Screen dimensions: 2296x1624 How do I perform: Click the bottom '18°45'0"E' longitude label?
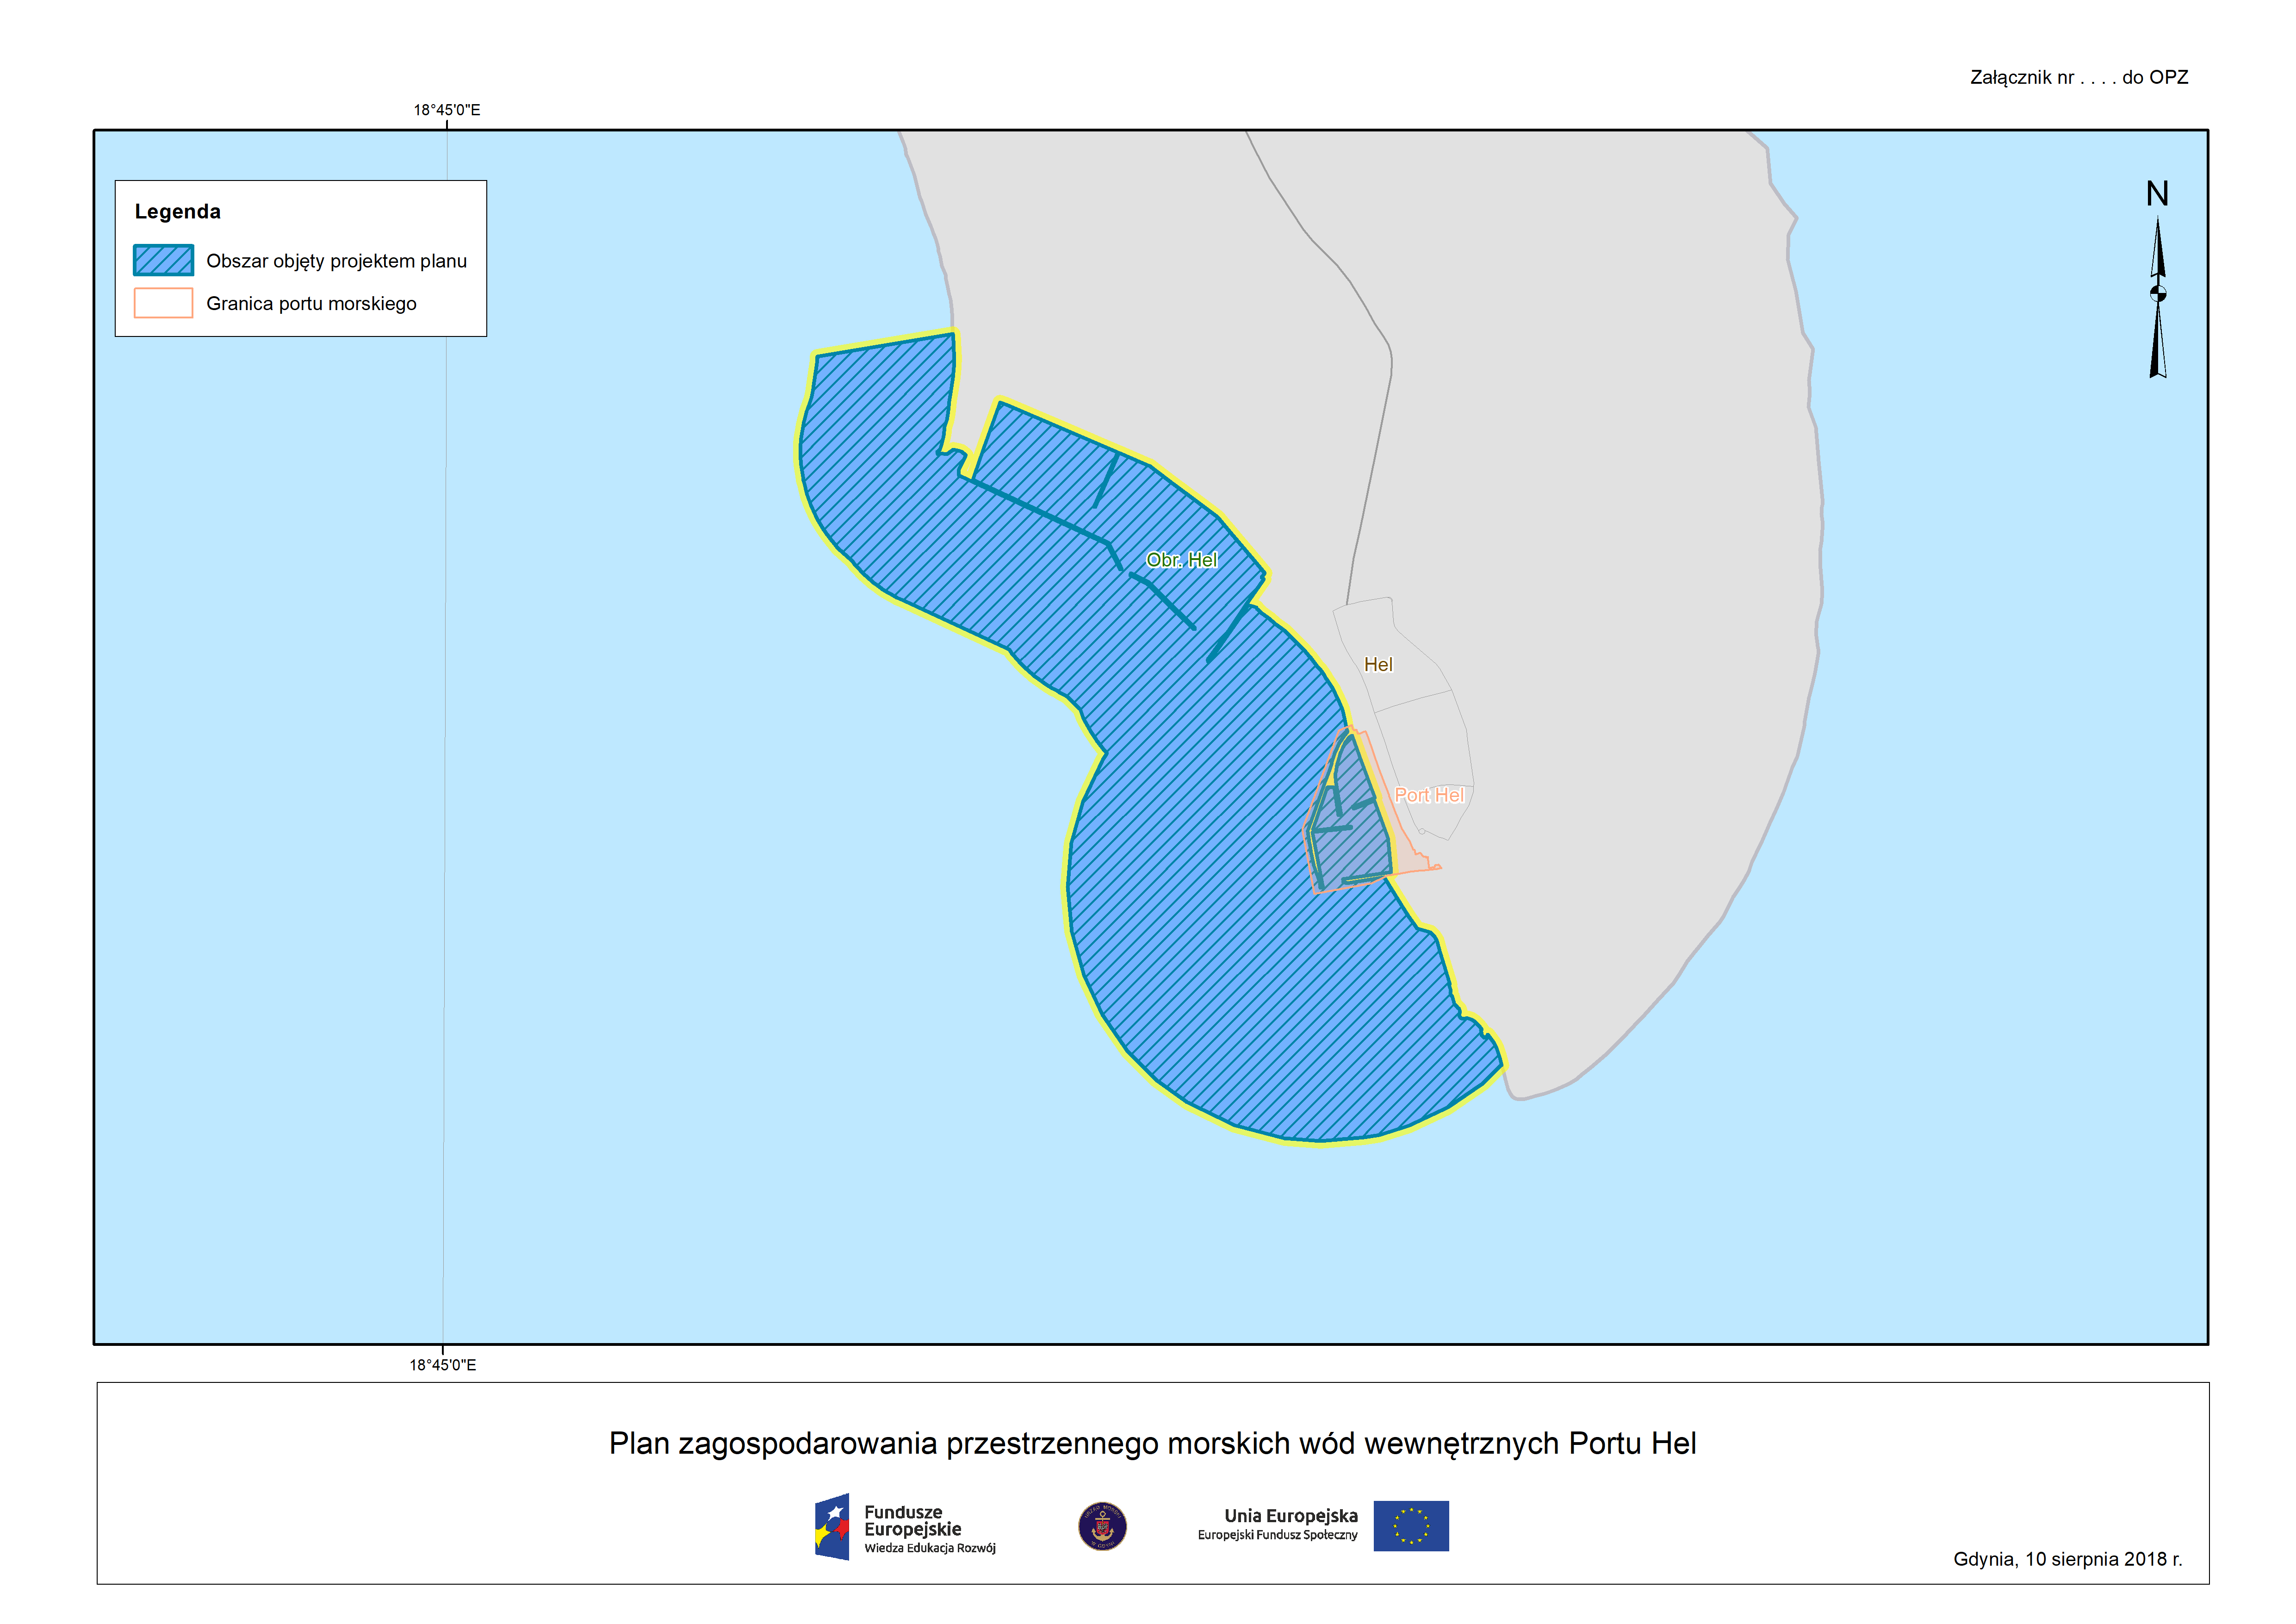point(443,1365)
